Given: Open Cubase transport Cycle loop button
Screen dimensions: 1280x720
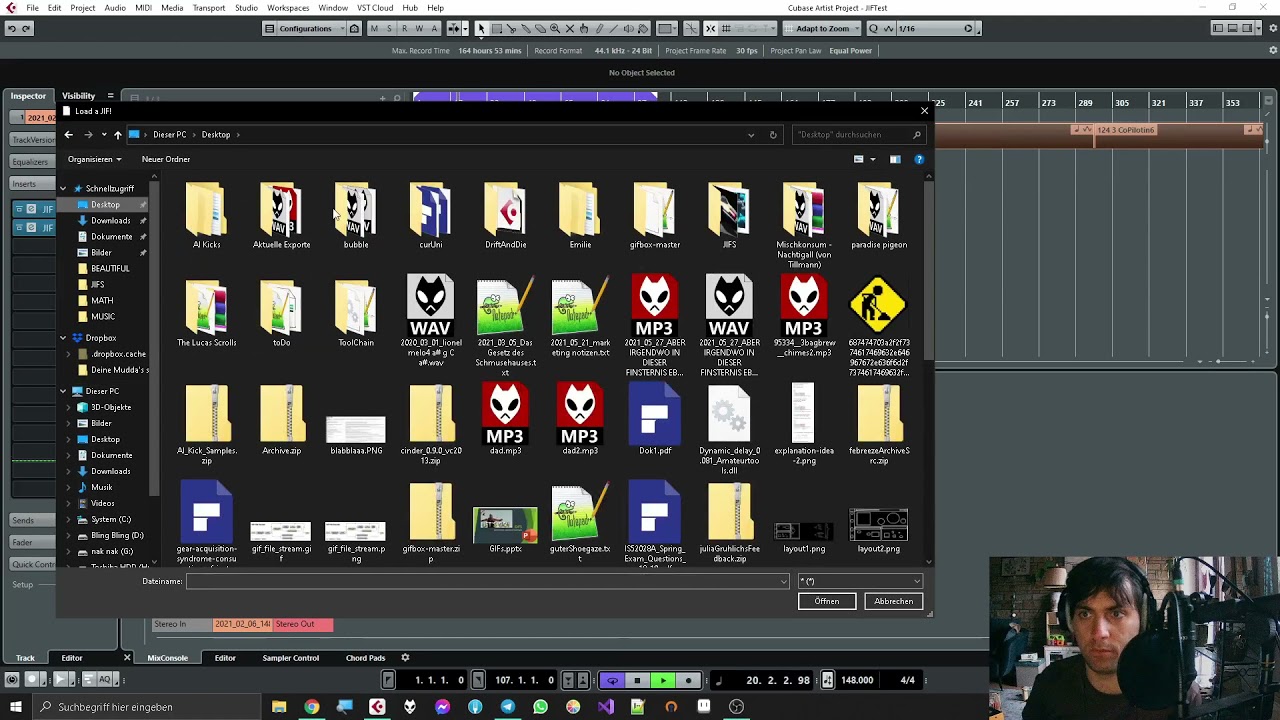Looking at the screenshot, I should (613, 680).
